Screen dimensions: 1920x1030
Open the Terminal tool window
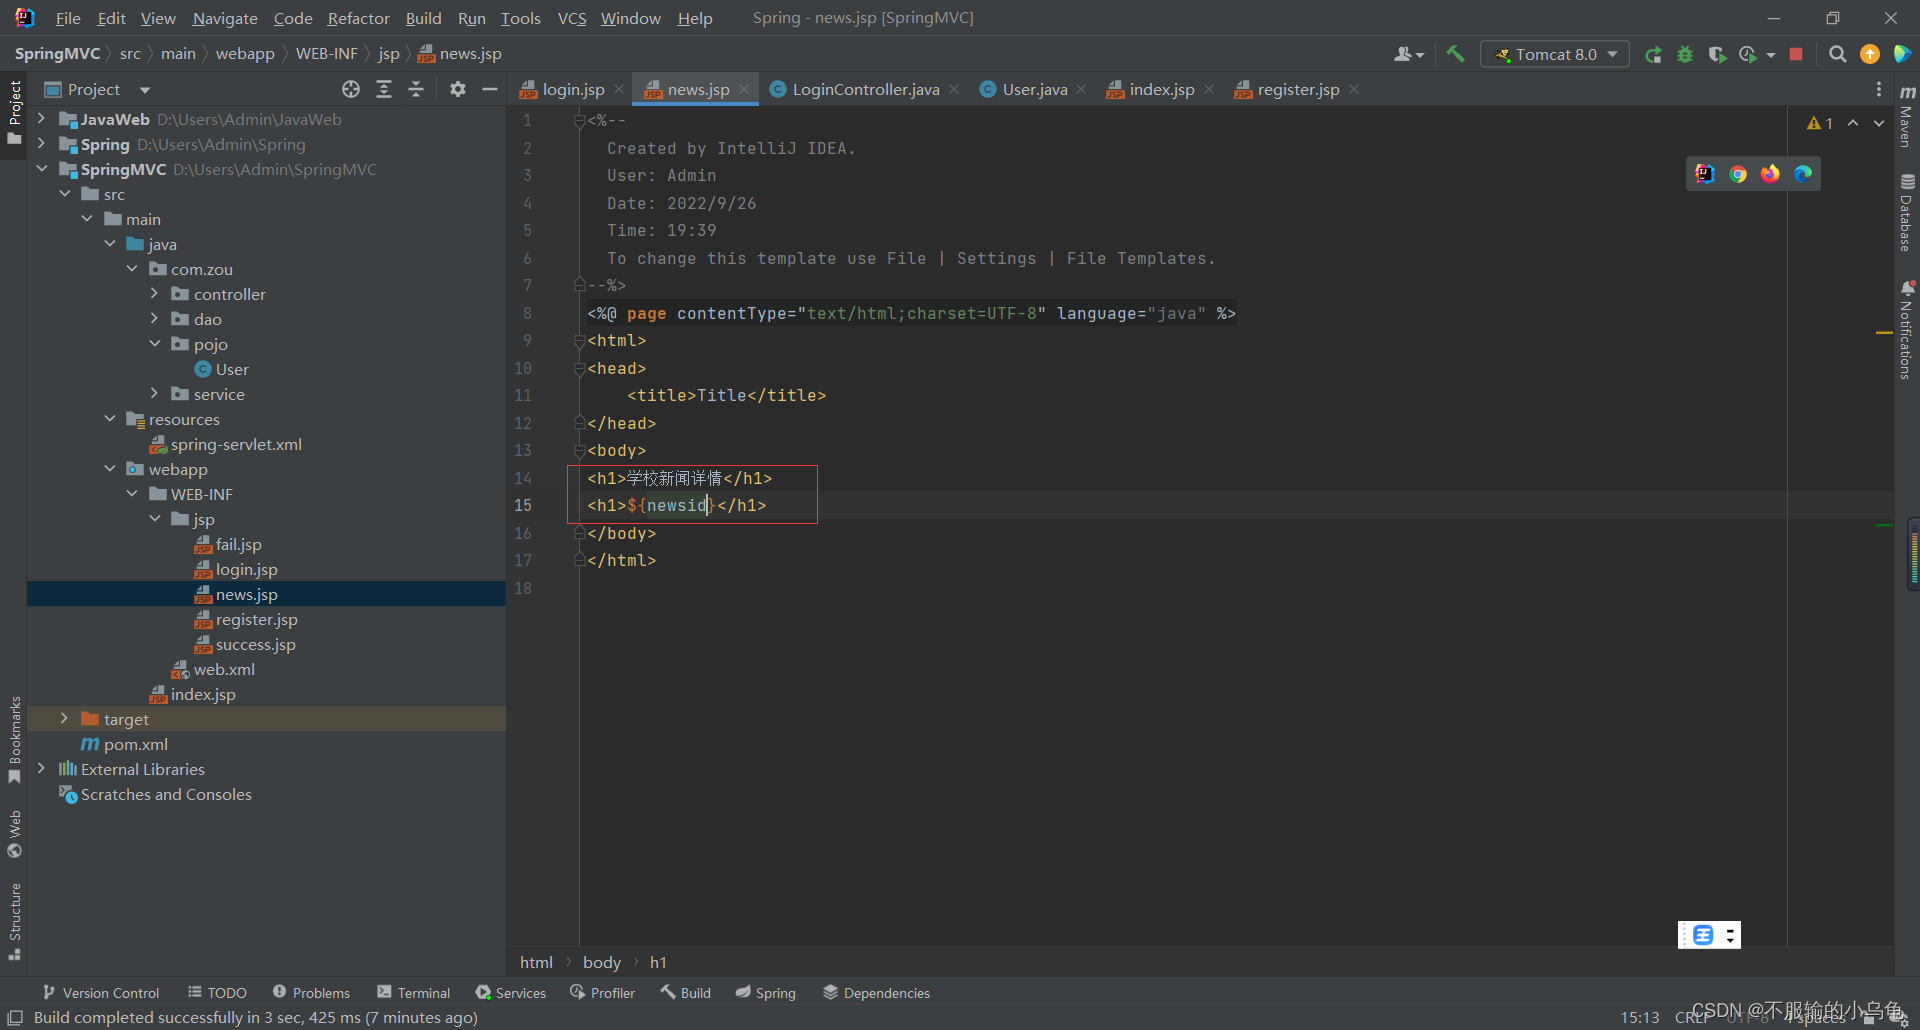[x=413, y=993]
